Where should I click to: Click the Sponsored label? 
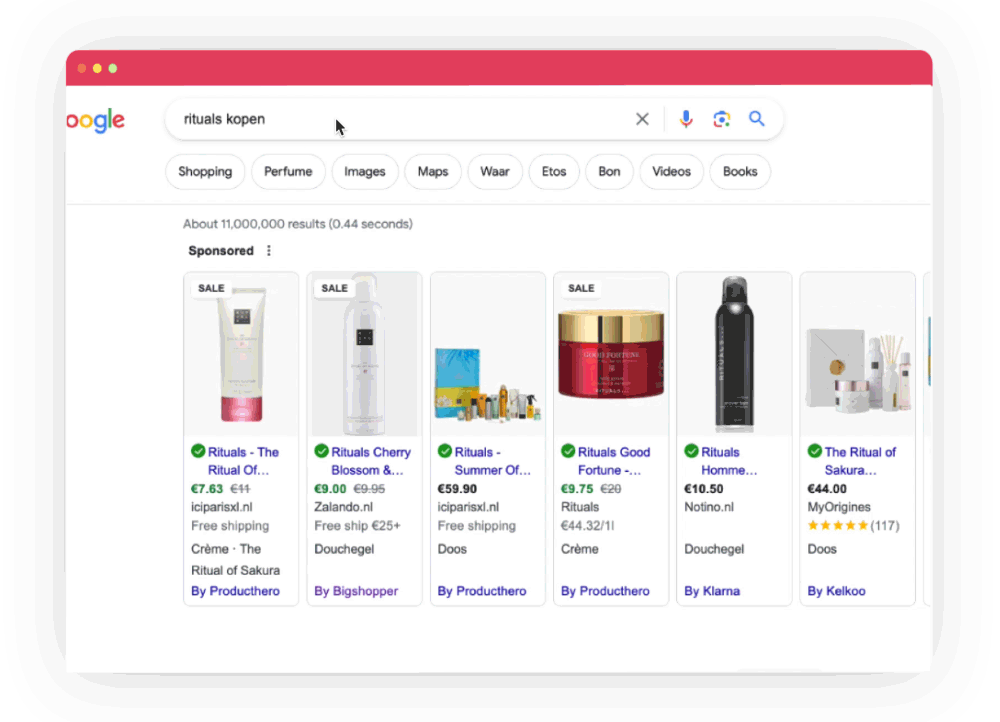click(x=221, y=251)
